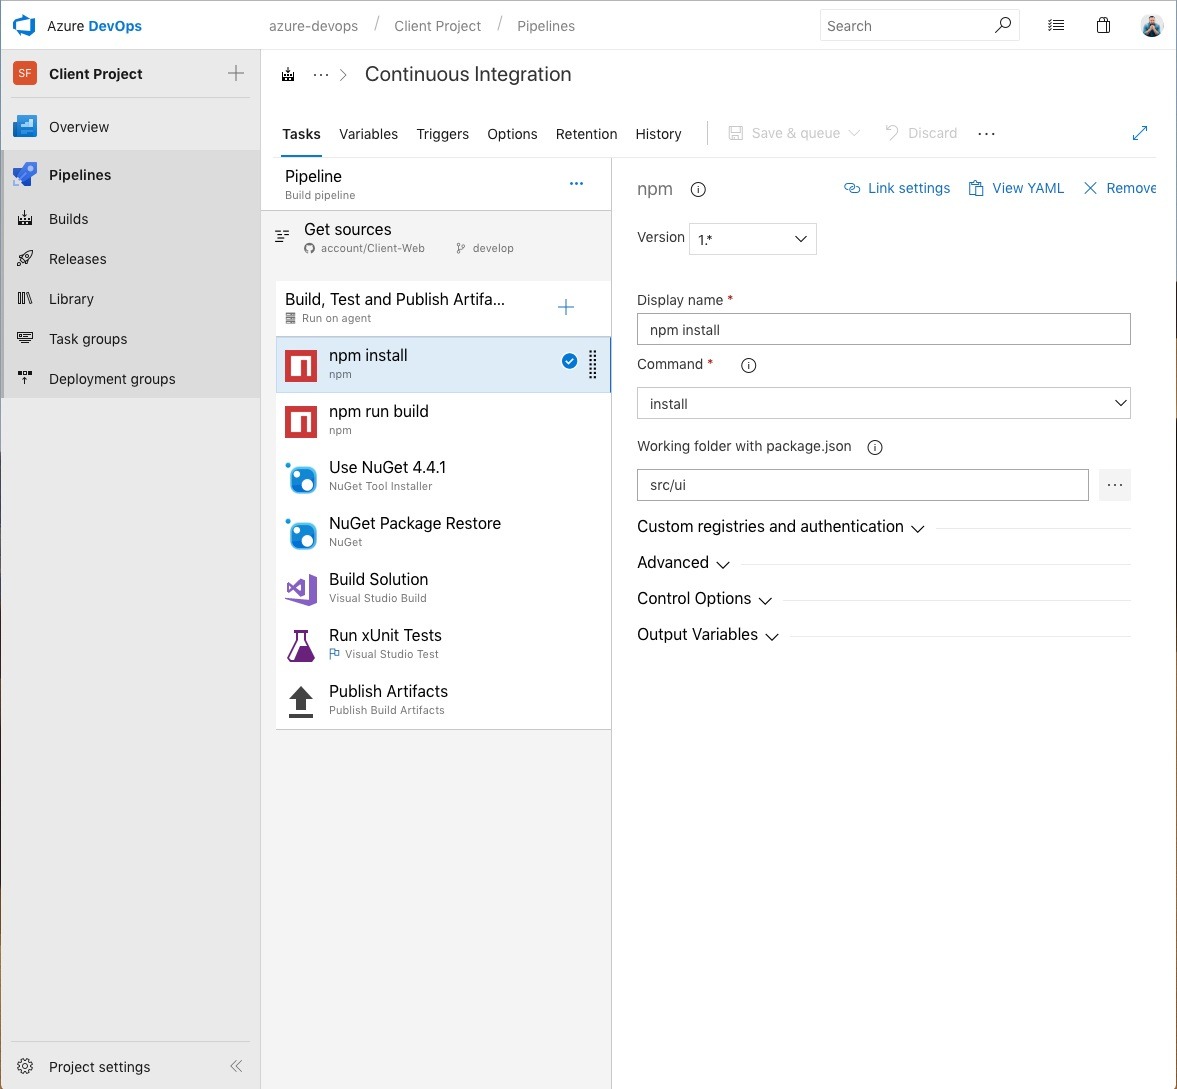Switch to the Tasks tab
The image size is (1177, 1089).
click(301, 134)
